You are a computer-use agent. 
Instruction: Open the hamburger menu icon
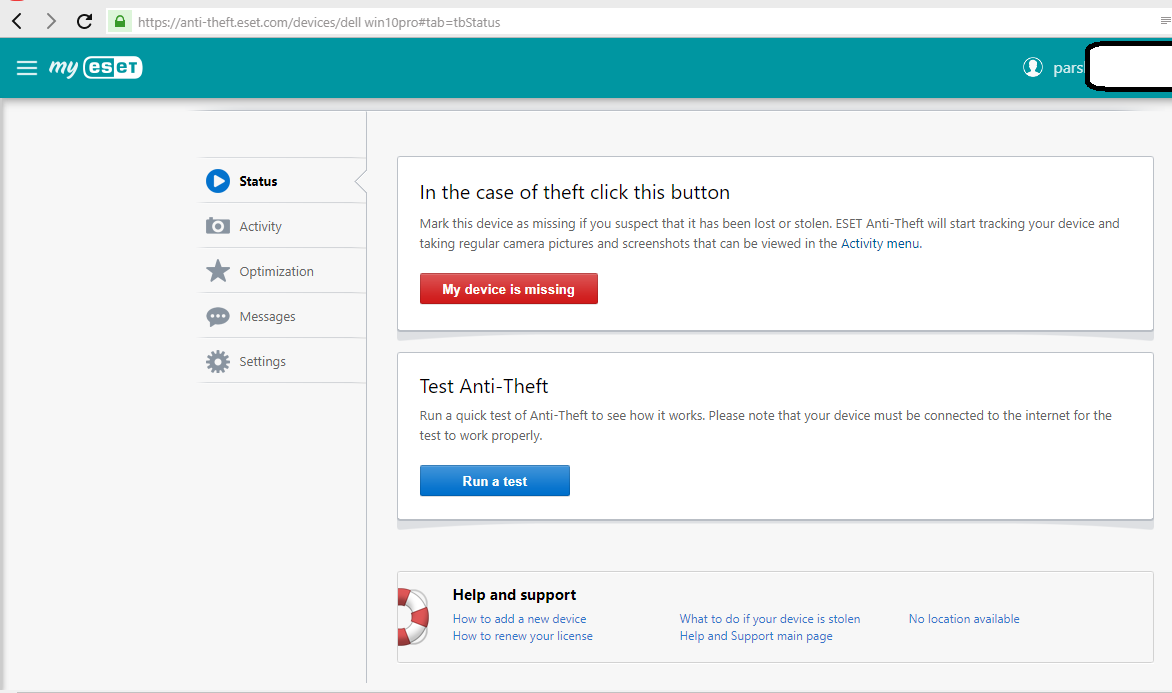(27, 68)
